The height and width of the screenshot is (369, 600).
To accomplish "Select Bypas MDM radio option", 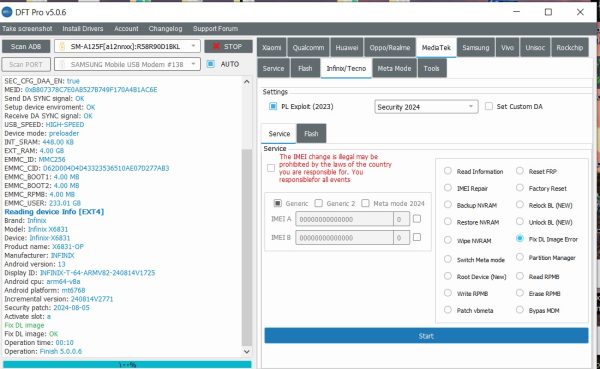I will click(x=519, y=310).
